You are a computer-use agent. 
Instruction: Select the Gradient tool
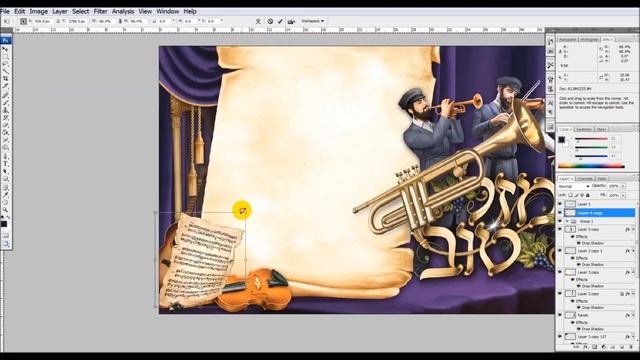[x=6, y=133]
